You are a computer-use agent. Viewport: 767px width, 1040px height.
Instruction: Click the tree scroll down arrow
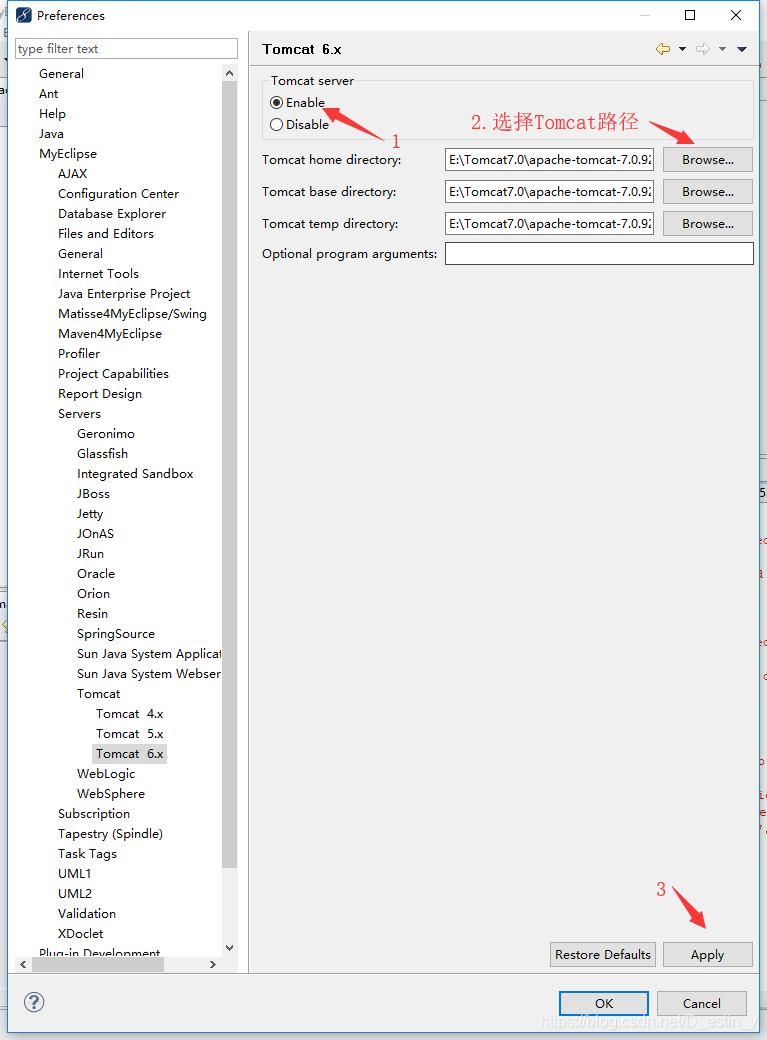pos(230,948)
